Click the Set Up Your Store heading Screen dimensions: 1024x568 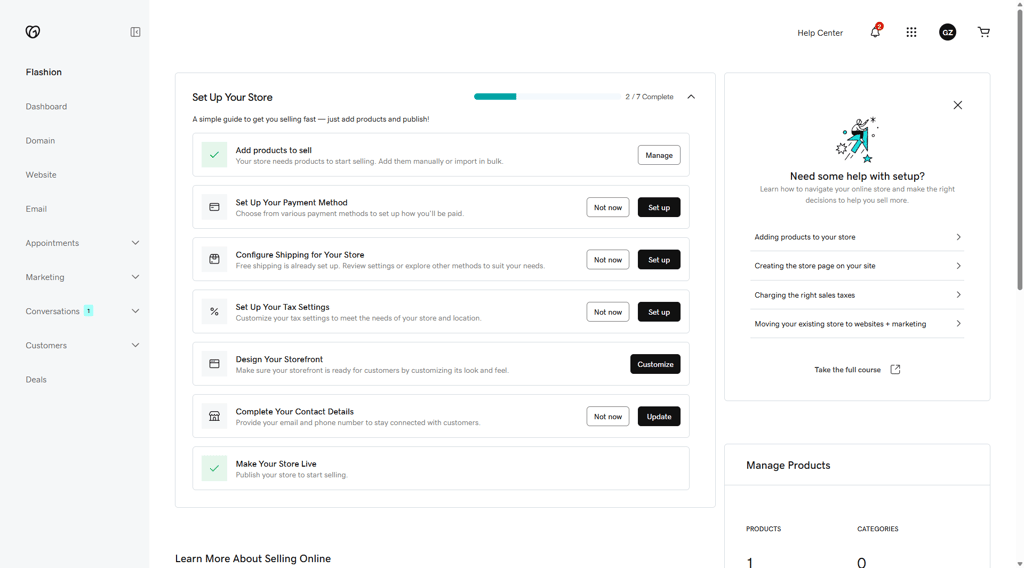pyautogui.click(x=232, y=97)
